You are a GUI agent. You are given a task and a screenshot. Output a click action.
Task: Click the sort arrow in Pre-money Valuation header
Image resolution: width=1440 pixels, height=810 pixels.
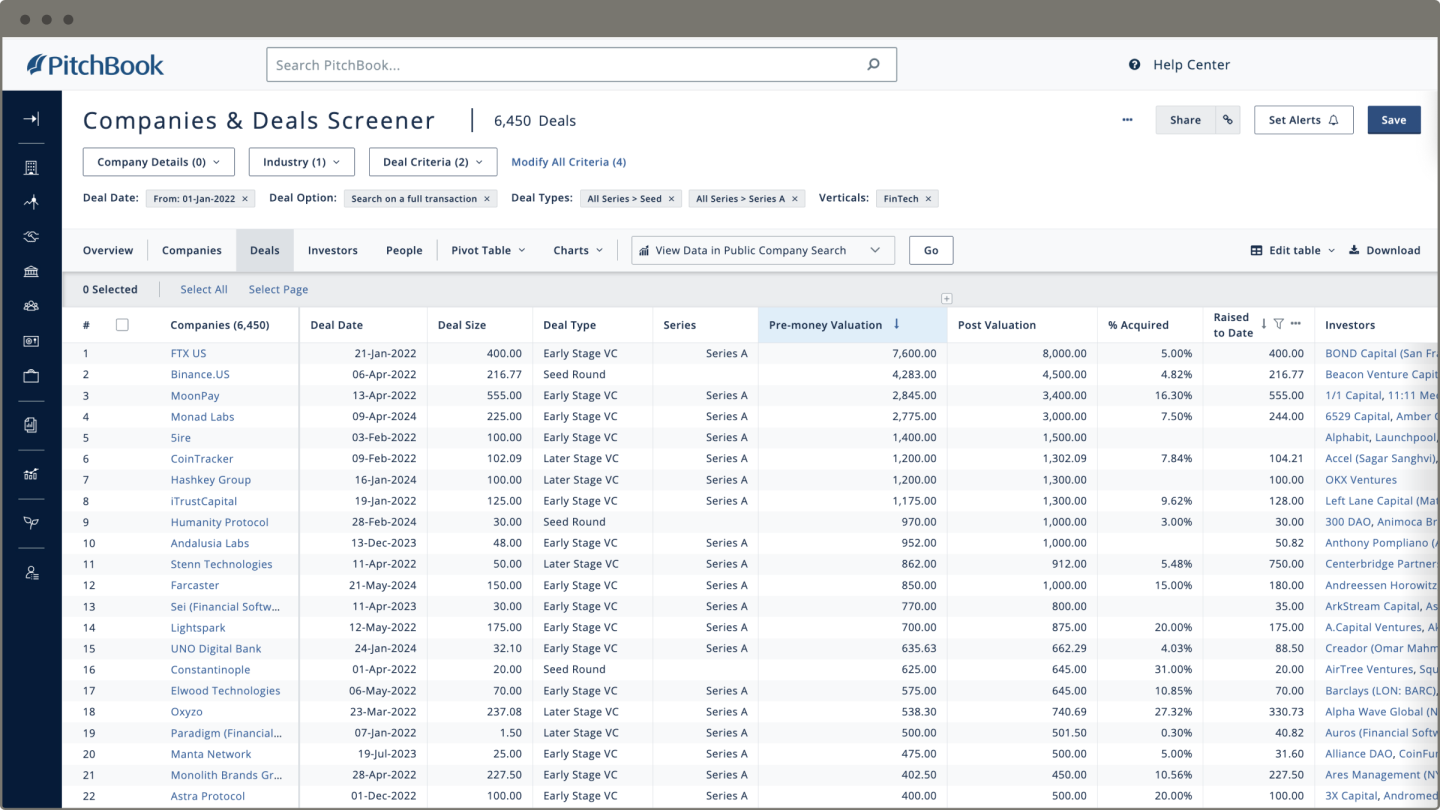coord(896,324)
